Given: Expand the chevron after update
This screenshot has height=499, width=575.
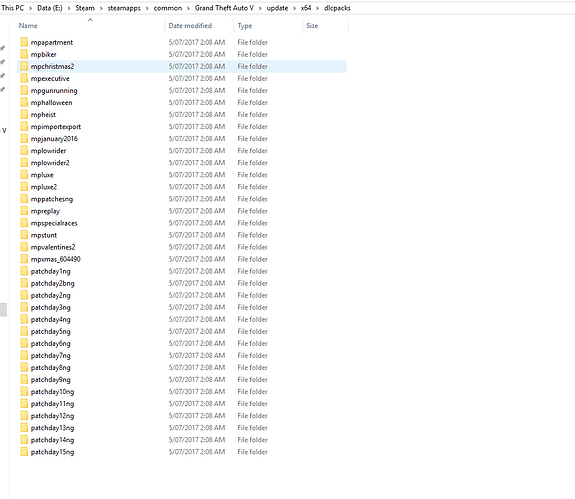Looking at the screenshot, I should [x=294, y=8].
